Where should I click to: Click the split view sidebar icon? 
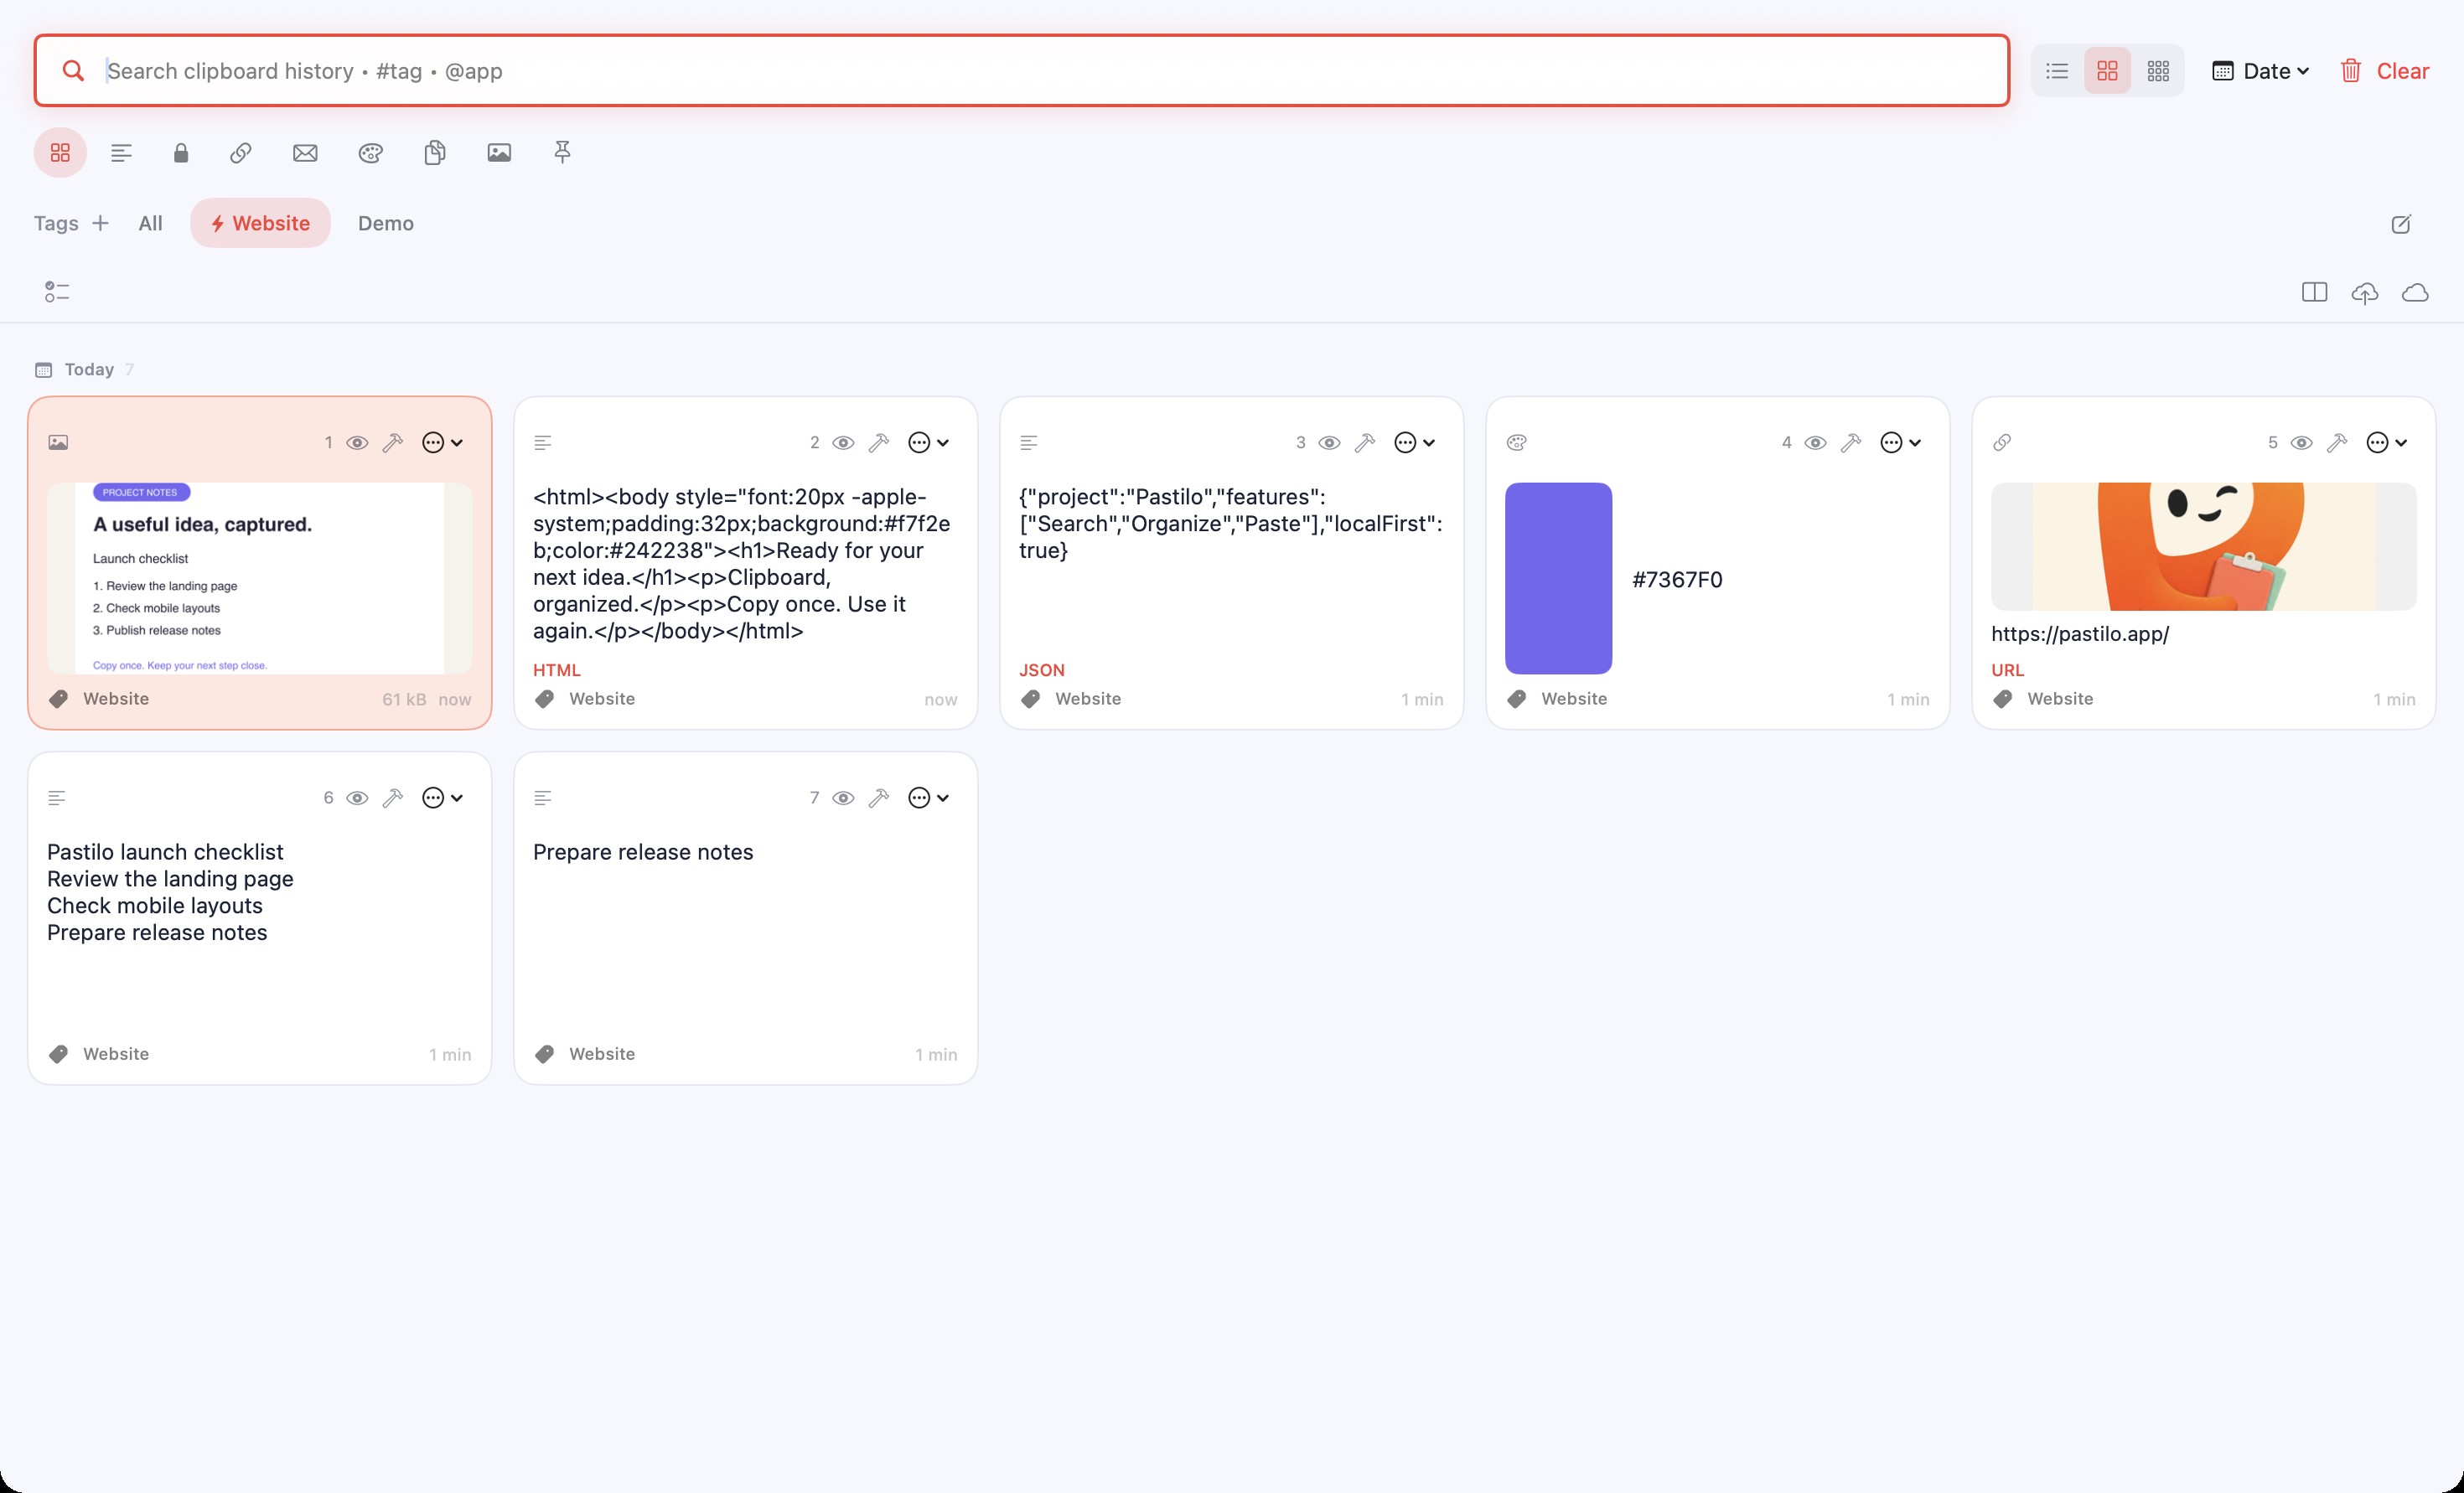[x=2314, y=292]
